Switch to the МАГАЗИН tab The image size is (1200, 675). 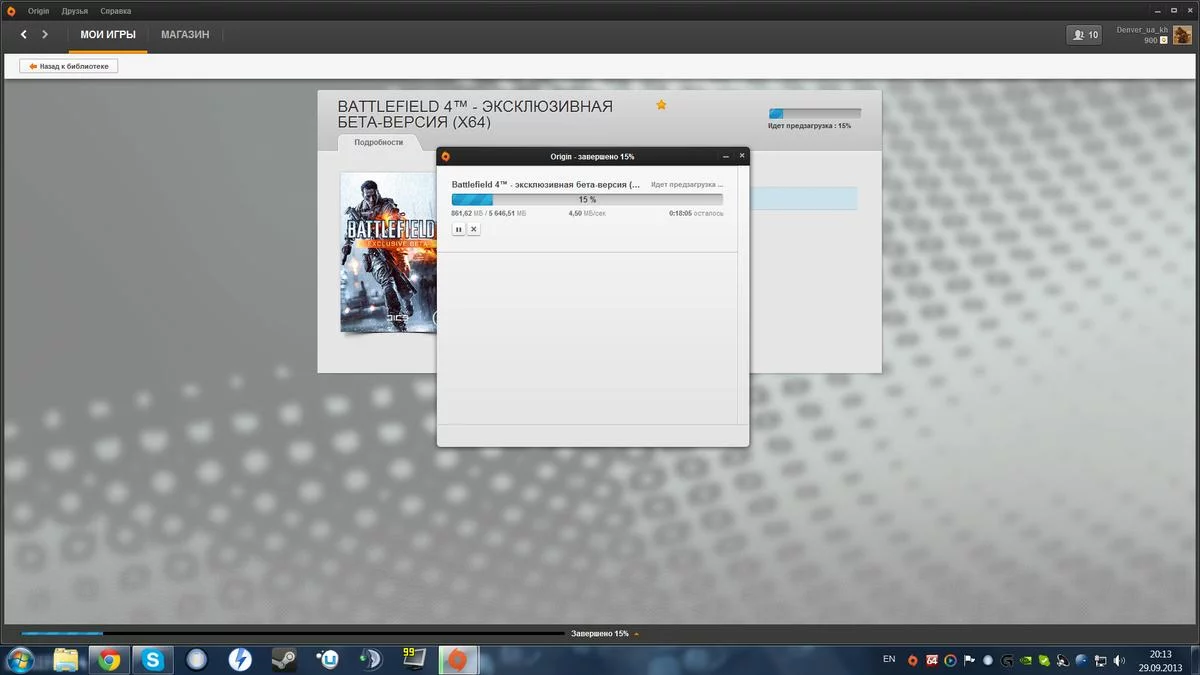[x=185, y=35]
